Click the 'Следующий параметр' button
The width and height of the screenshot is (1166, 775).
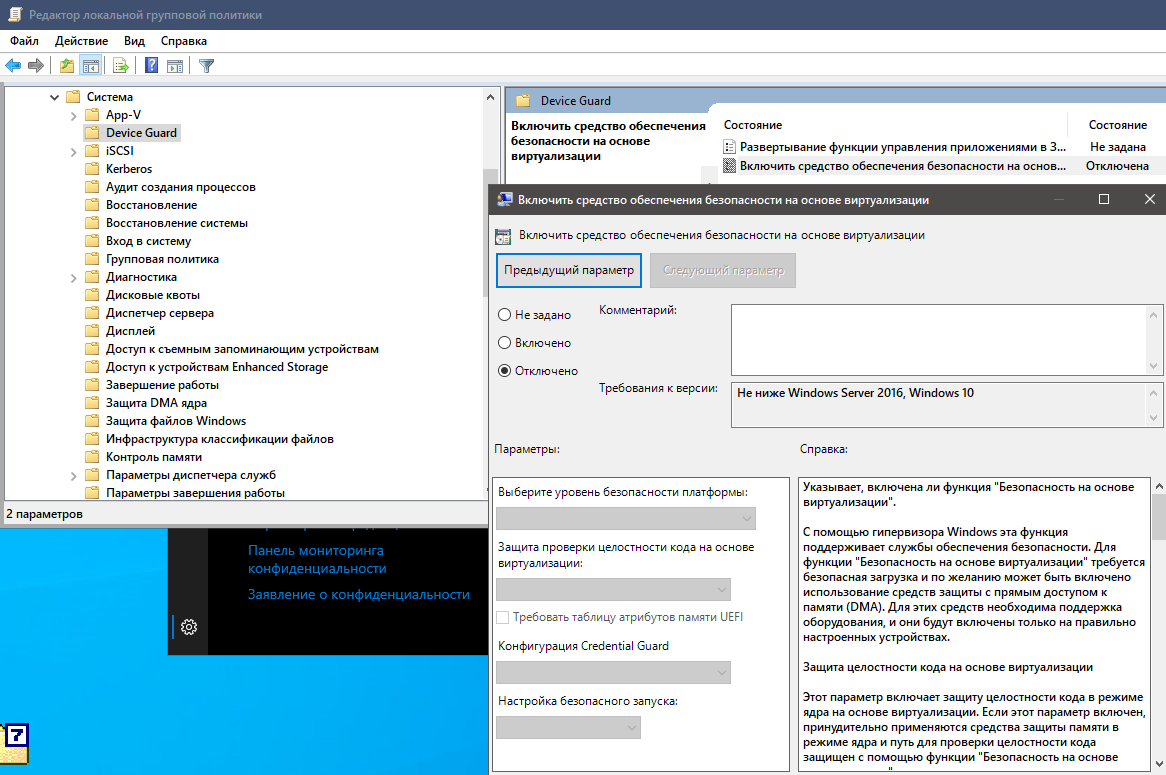(x=723, y=270)
